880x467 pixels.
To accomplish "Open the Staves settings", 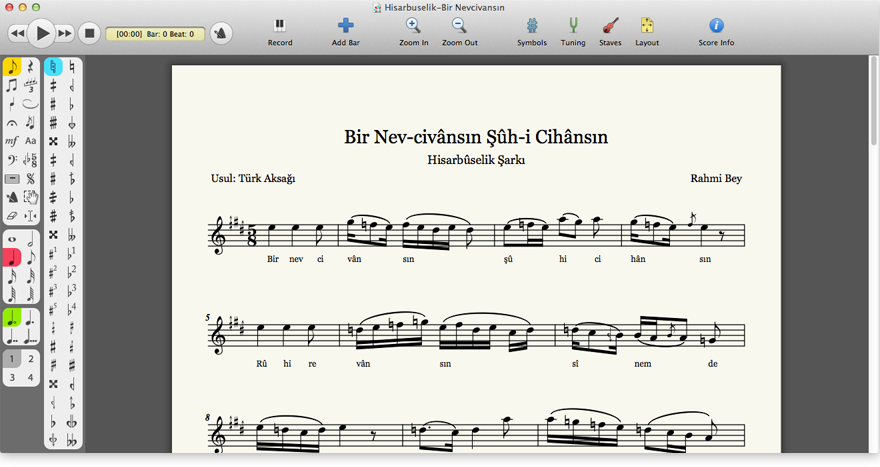I will (610, 32).
